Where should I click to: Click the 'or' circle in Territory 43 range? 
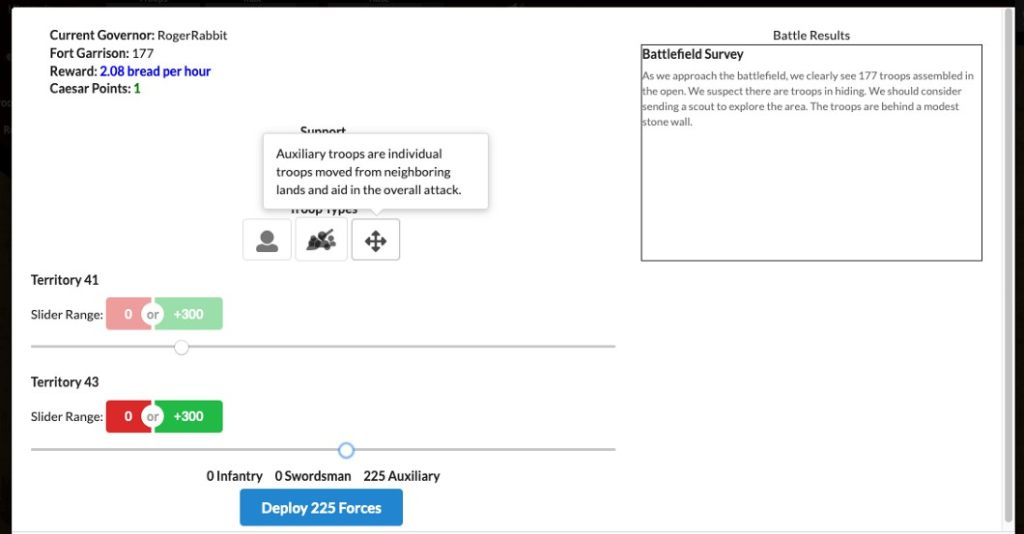point(153,416)
